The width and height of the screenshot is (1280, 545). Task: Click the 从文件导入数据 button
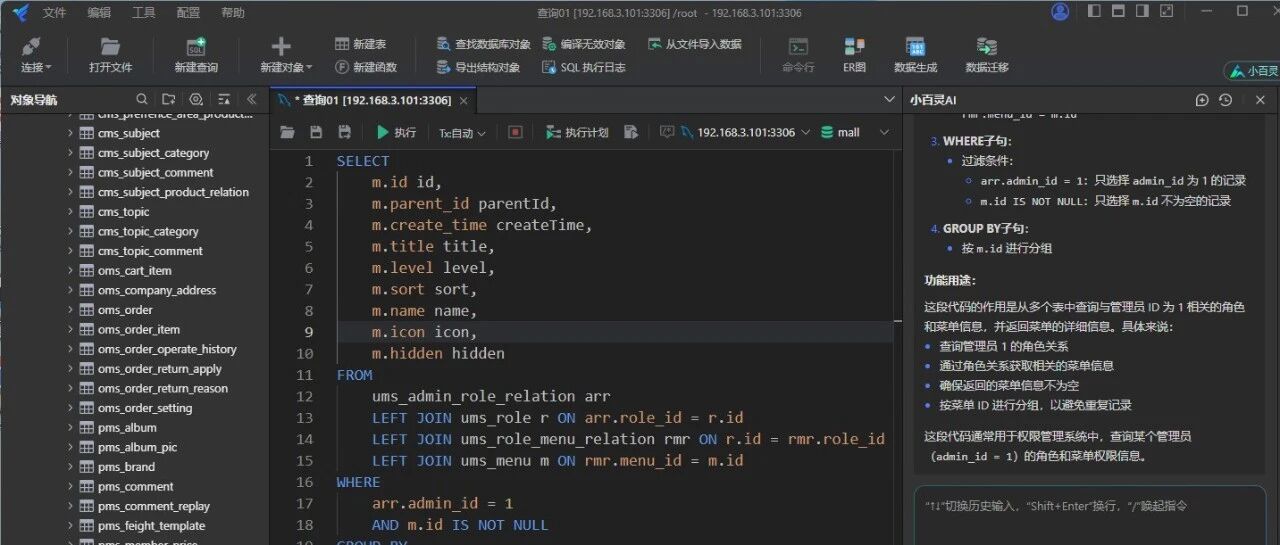tap(695, 45)
